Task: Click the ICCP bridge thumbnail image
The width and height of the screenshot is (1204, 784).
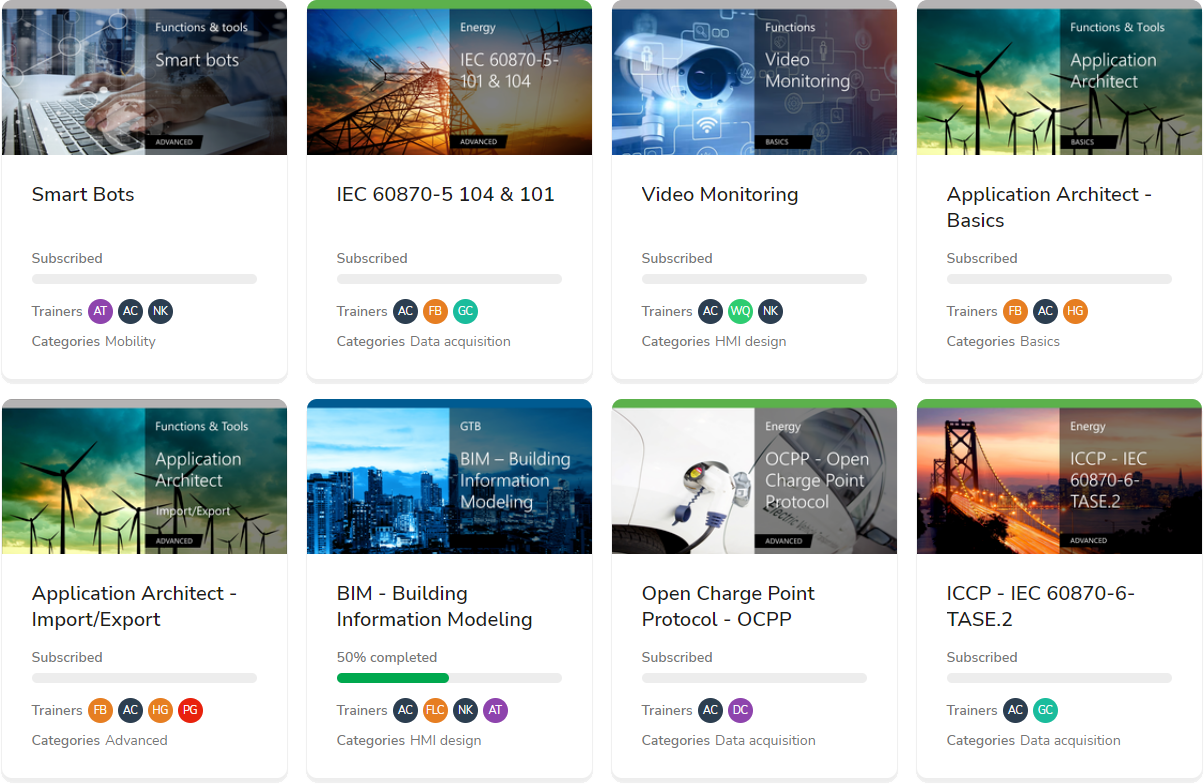Action: (x=1058, y=478)
